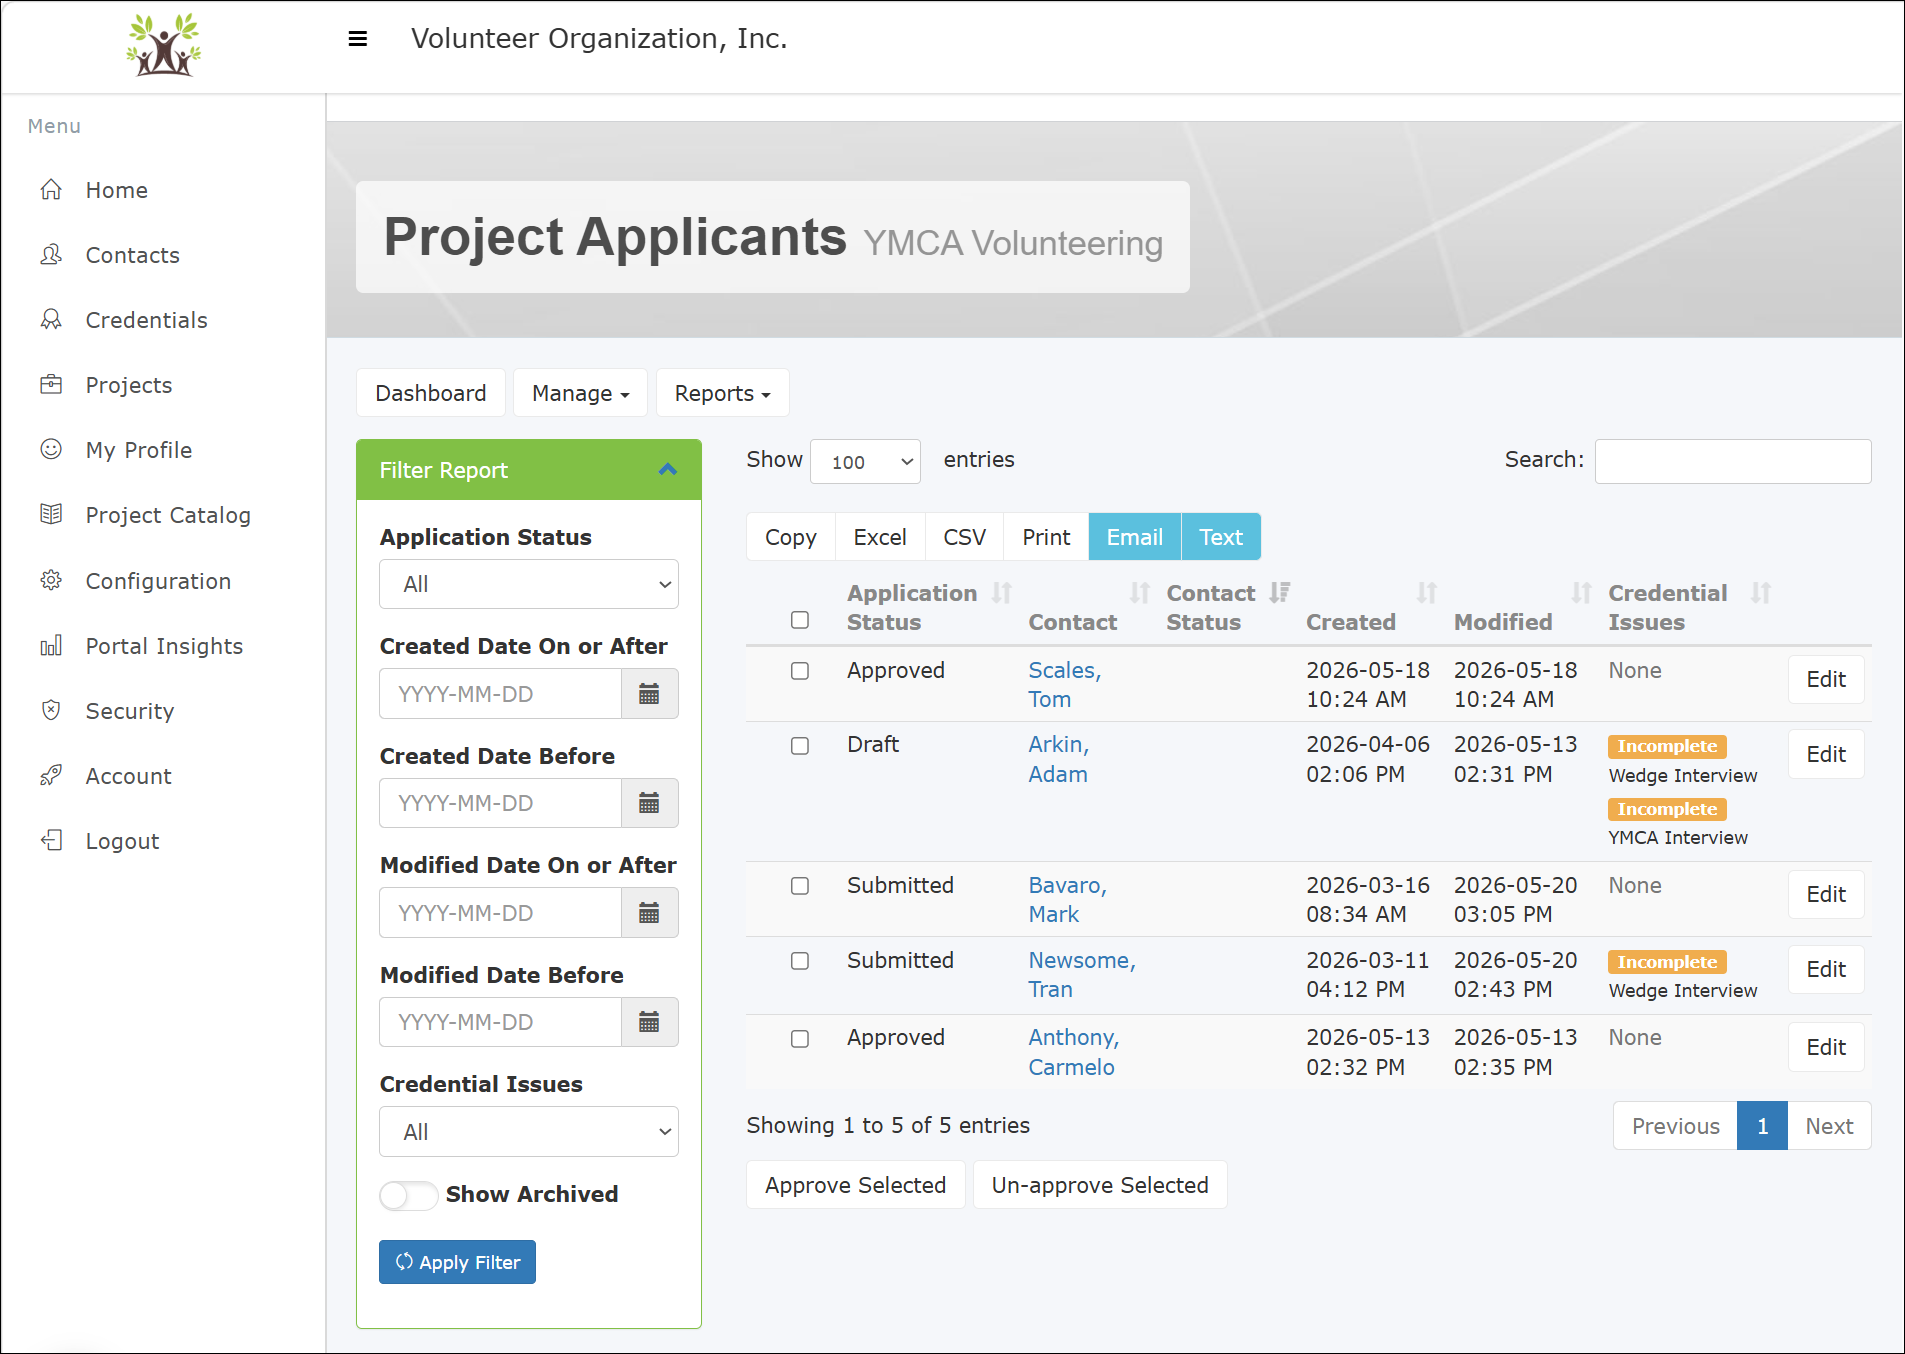Edit the Anthony, Carmelo application
The width and height of the screenshot is (1905, 1354).
click(x=1826, y=1047)
